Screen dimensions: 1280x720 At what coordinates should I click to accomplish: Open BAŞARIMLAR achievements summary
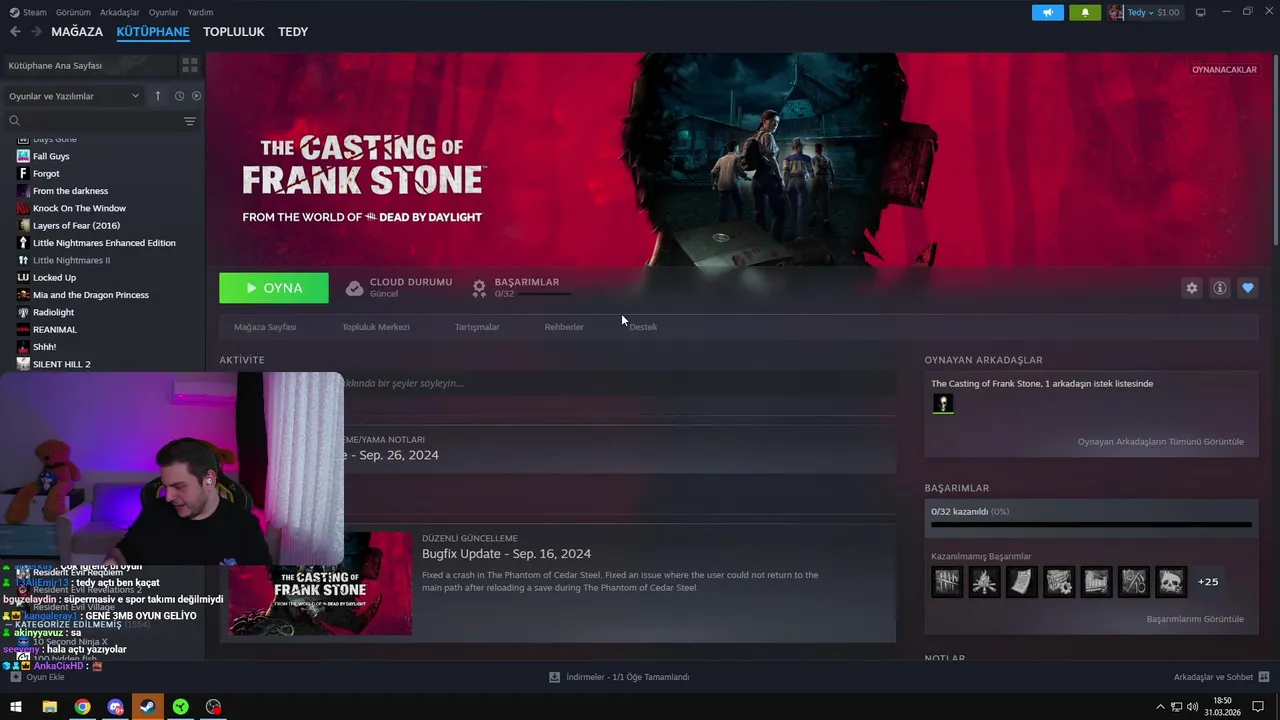point(522,288)
